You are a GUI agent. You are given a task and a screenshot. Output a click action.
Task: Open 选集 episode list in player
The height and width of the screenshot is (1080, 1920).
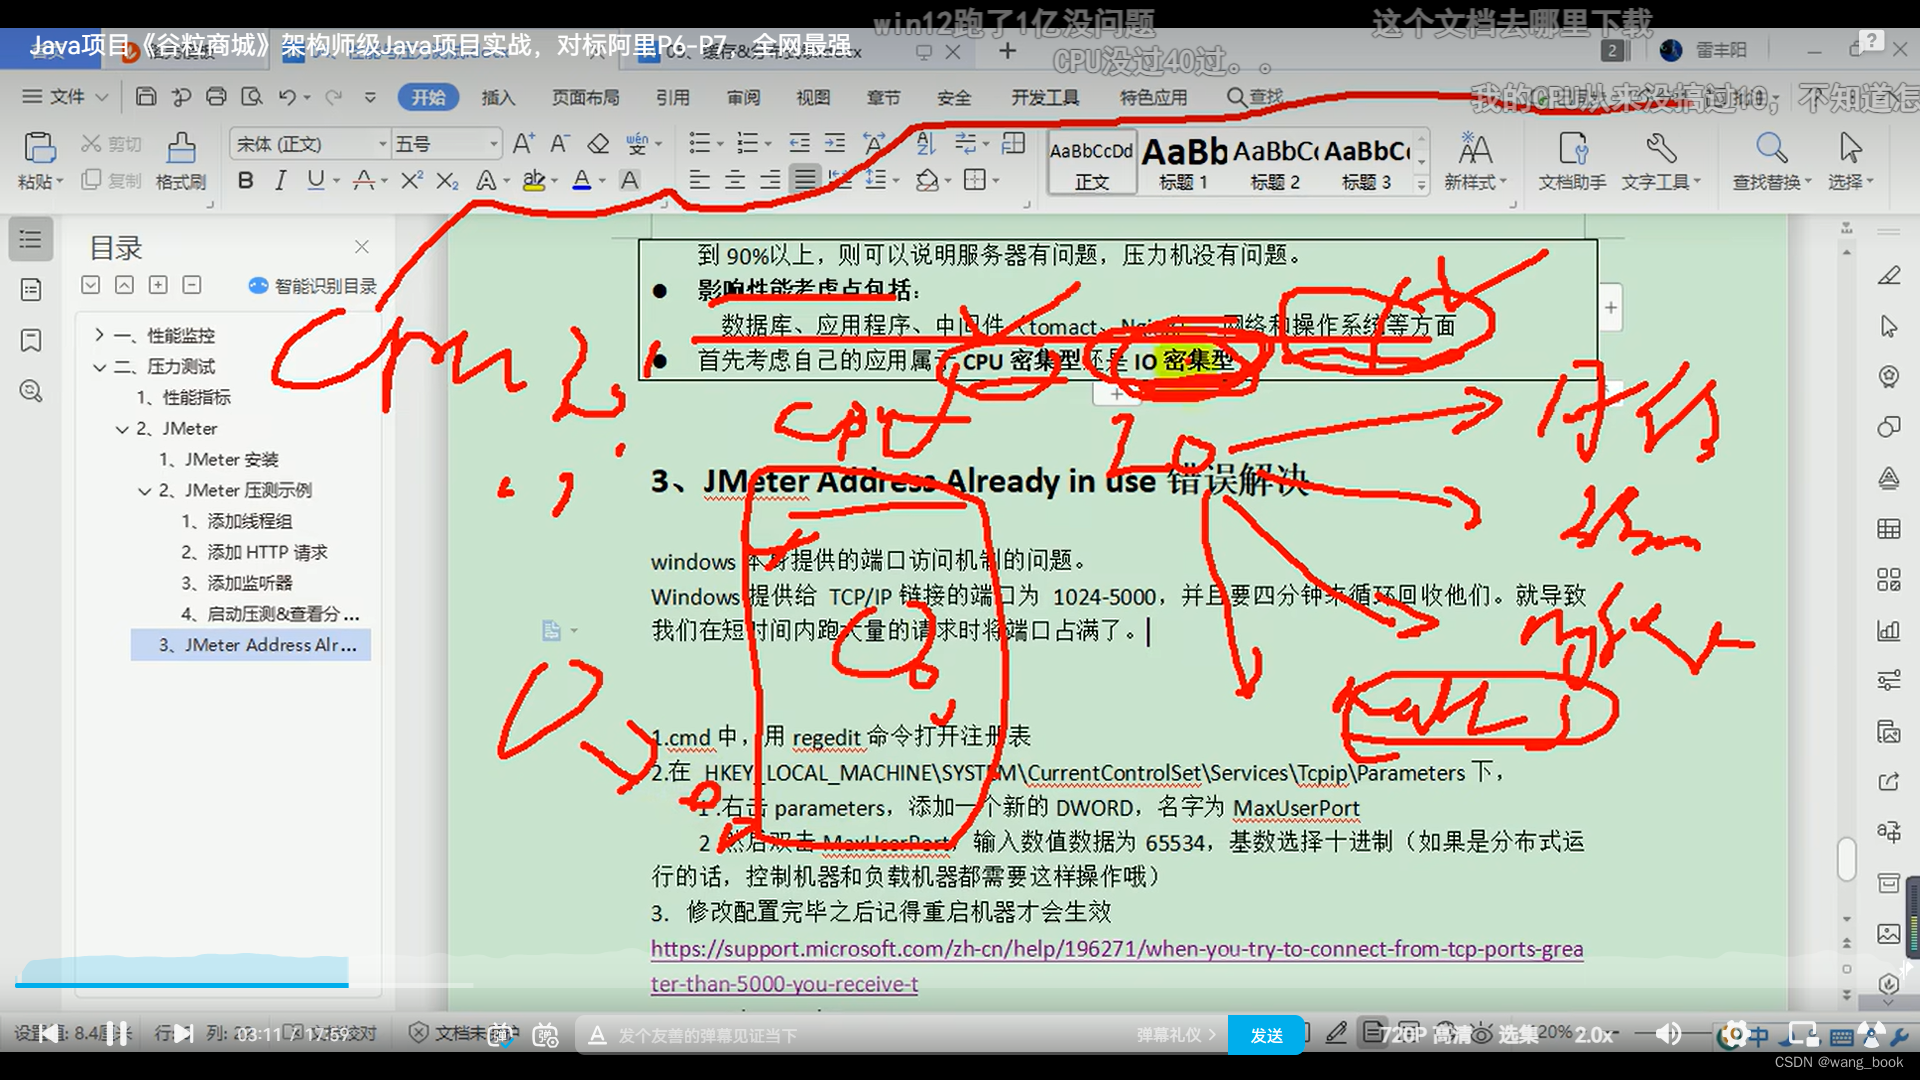[1518, 1034]
